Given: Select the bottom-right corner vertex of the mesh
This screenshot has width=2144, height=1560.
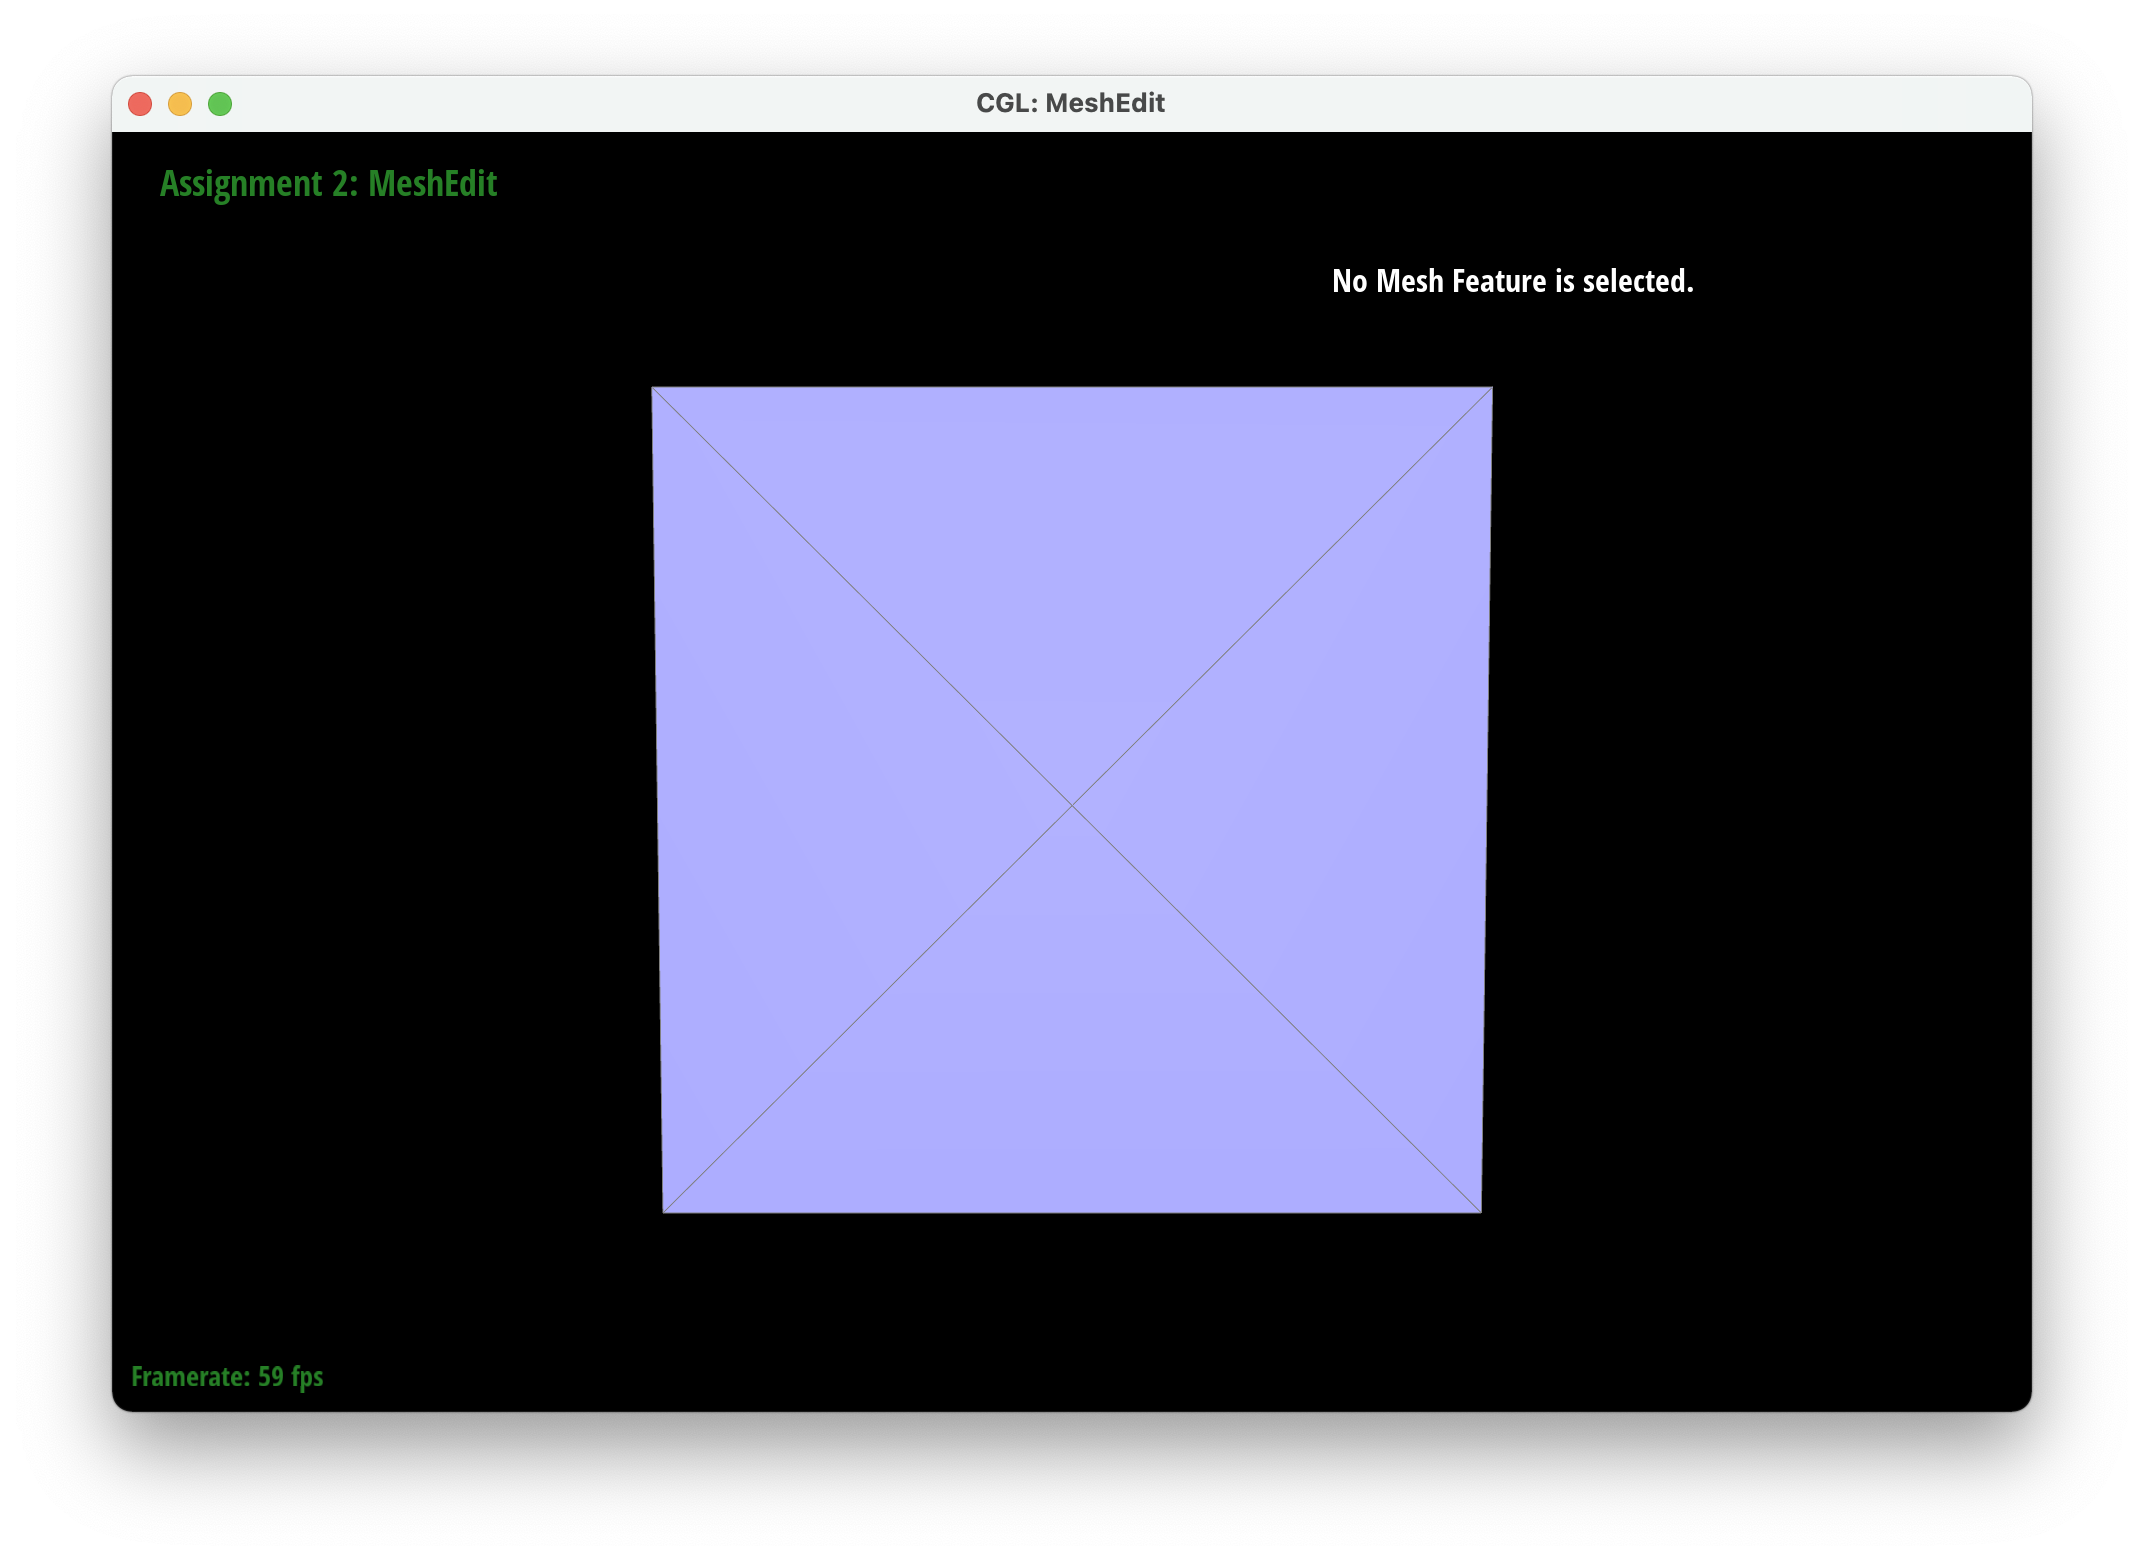Looking at the screenshot, I should (1481, 1213).
